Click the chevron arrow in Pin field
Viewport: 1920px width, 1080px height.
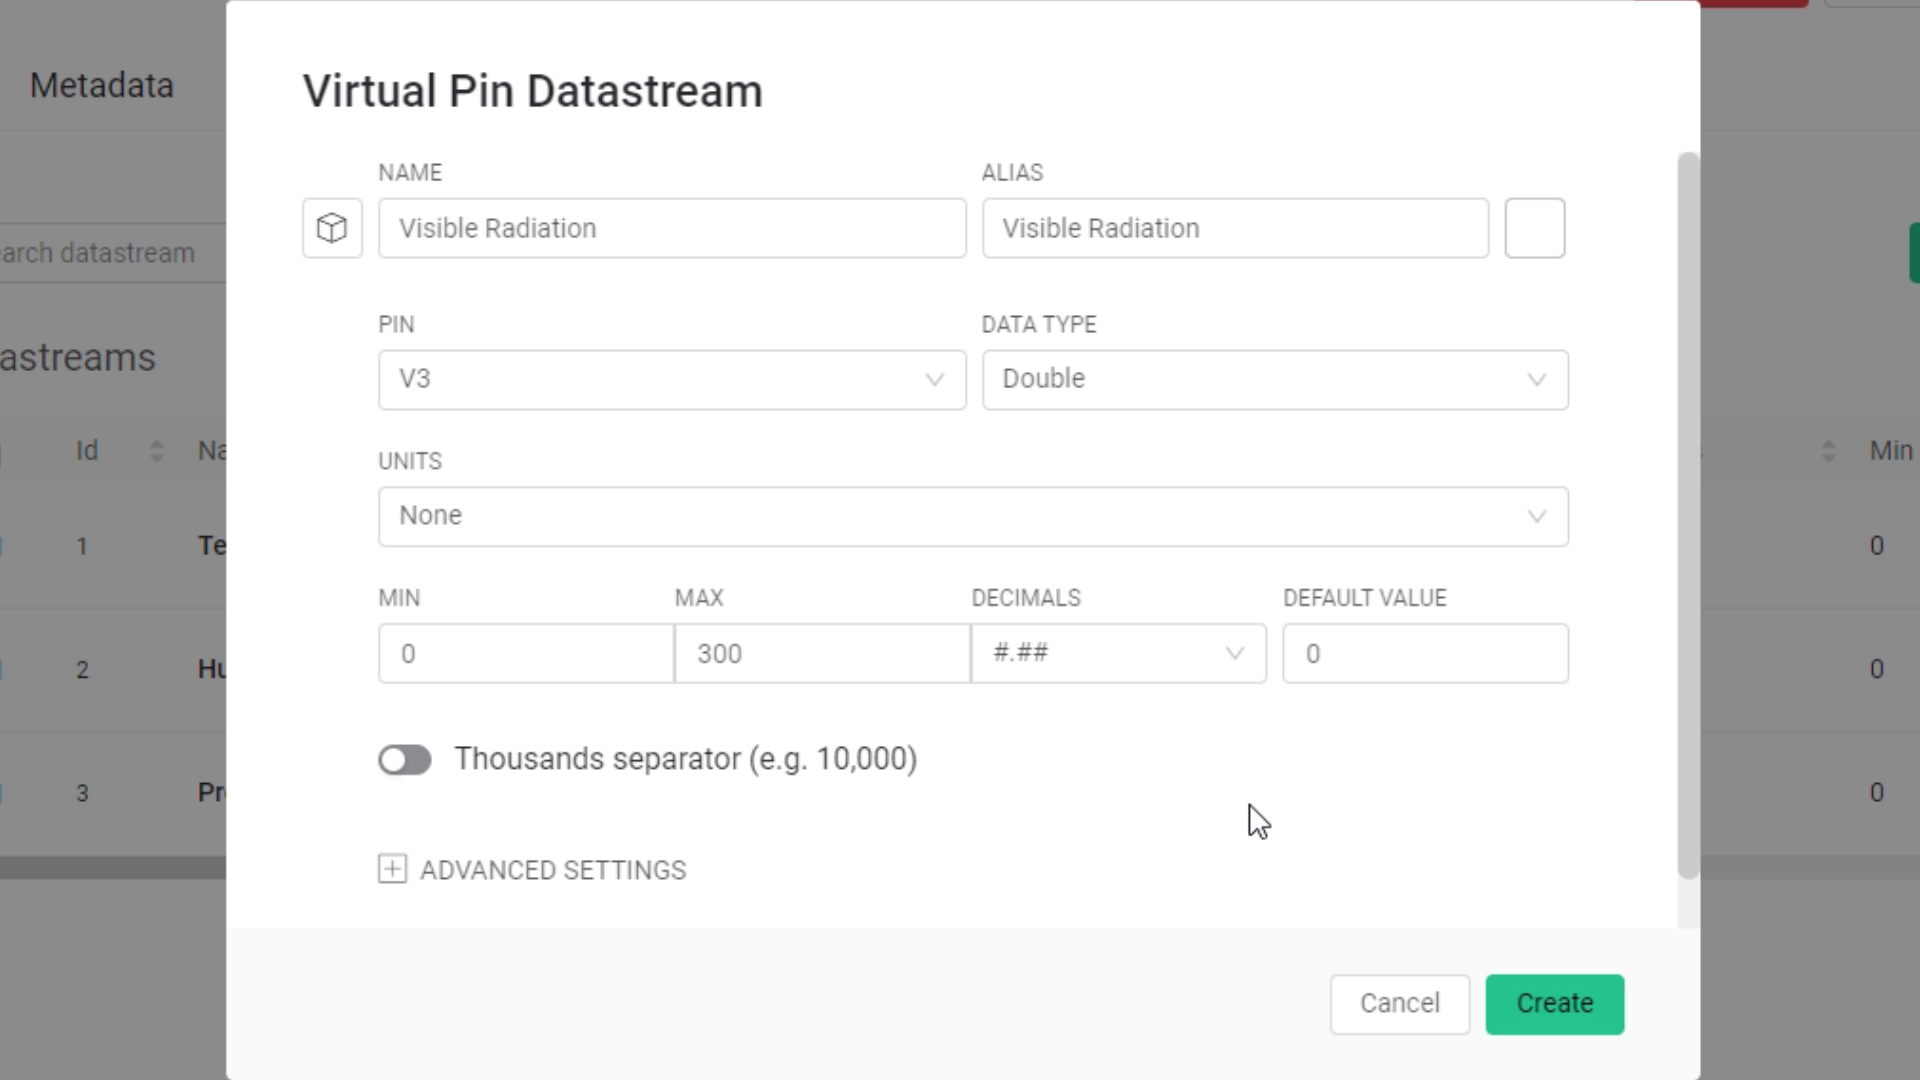(934, 380)
